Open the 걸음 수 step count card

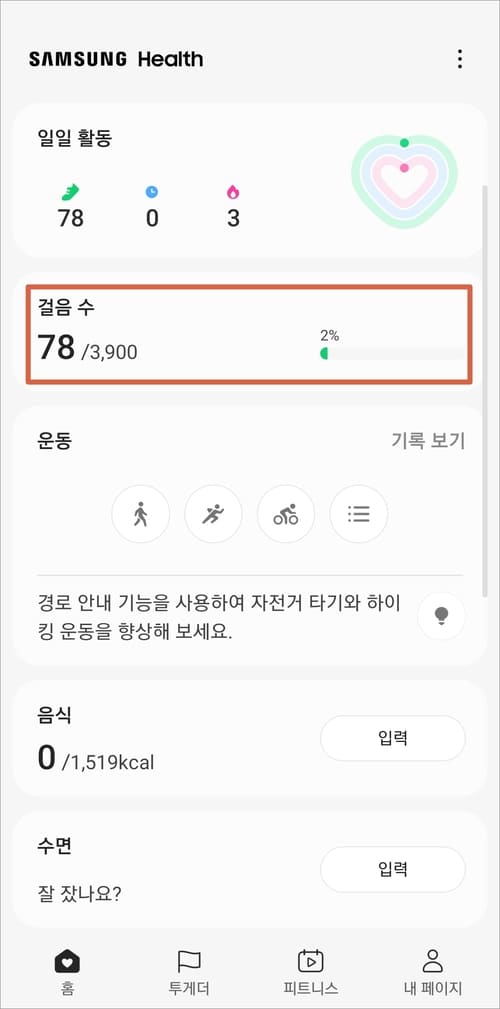pos(249,335)
